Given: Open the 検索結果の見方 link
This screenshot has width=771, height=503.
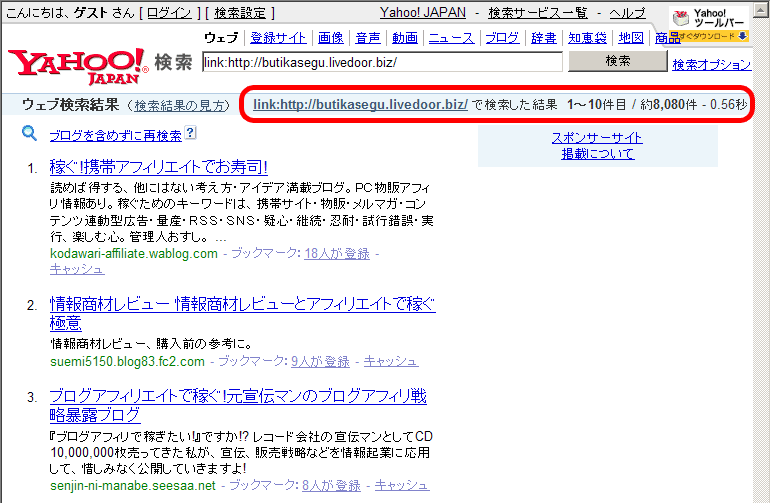Looking at the screenshot, I should [x=179, y=105].
